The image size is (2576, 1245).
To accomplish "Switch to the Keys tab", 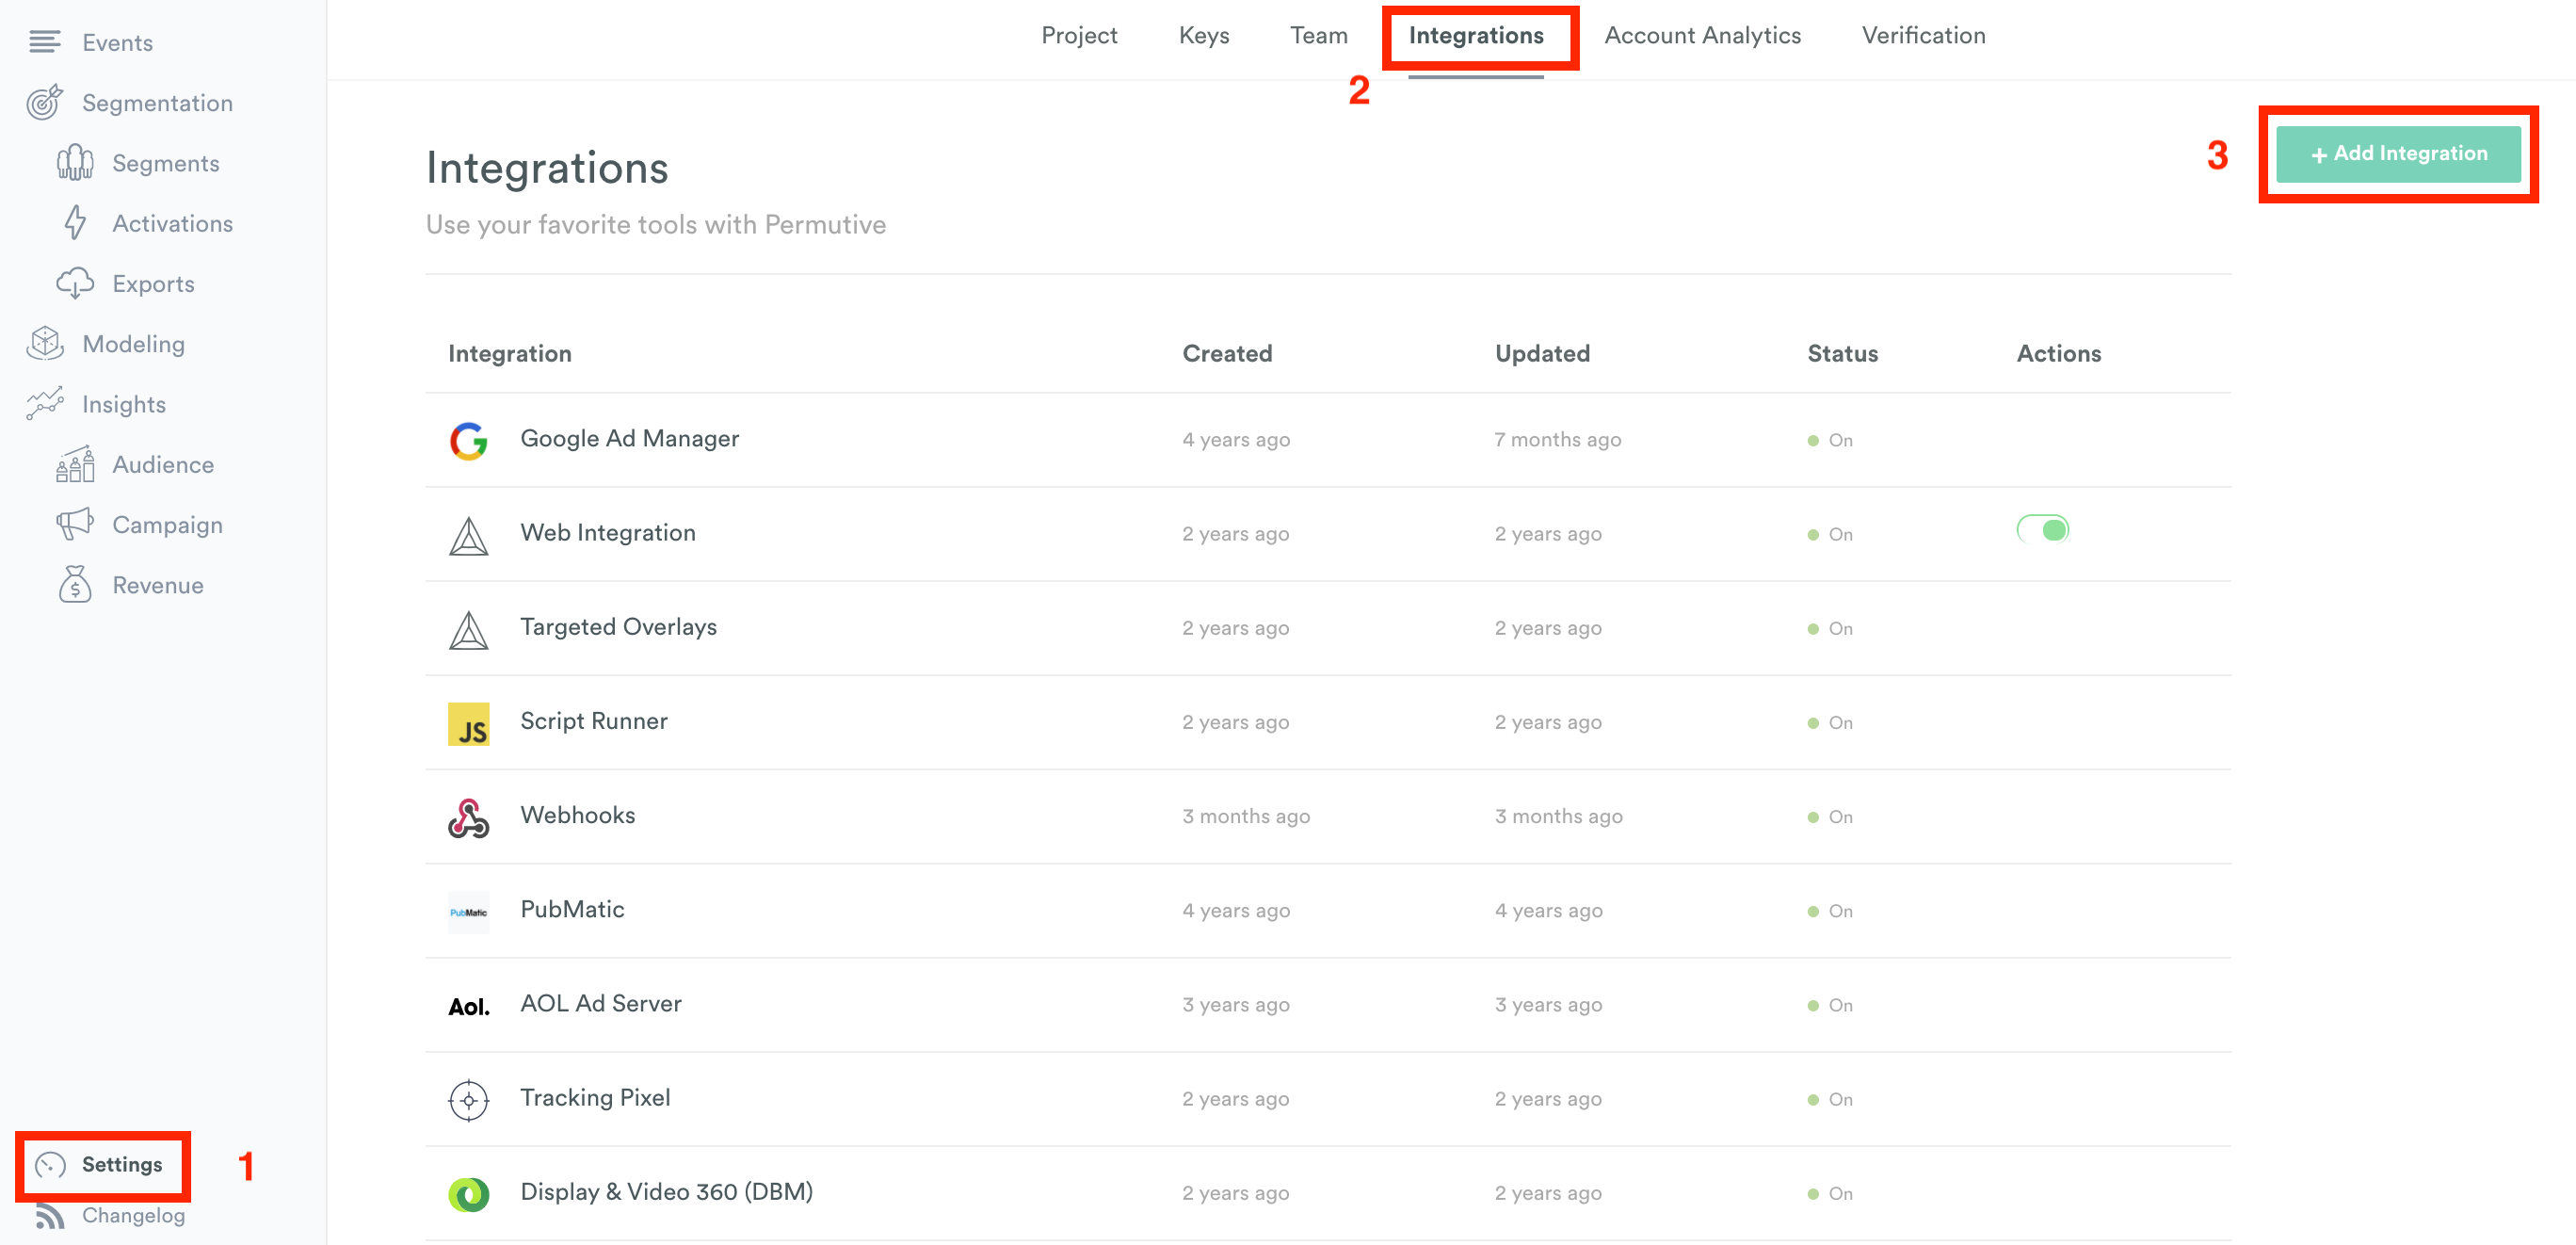I will [1203, 35].
